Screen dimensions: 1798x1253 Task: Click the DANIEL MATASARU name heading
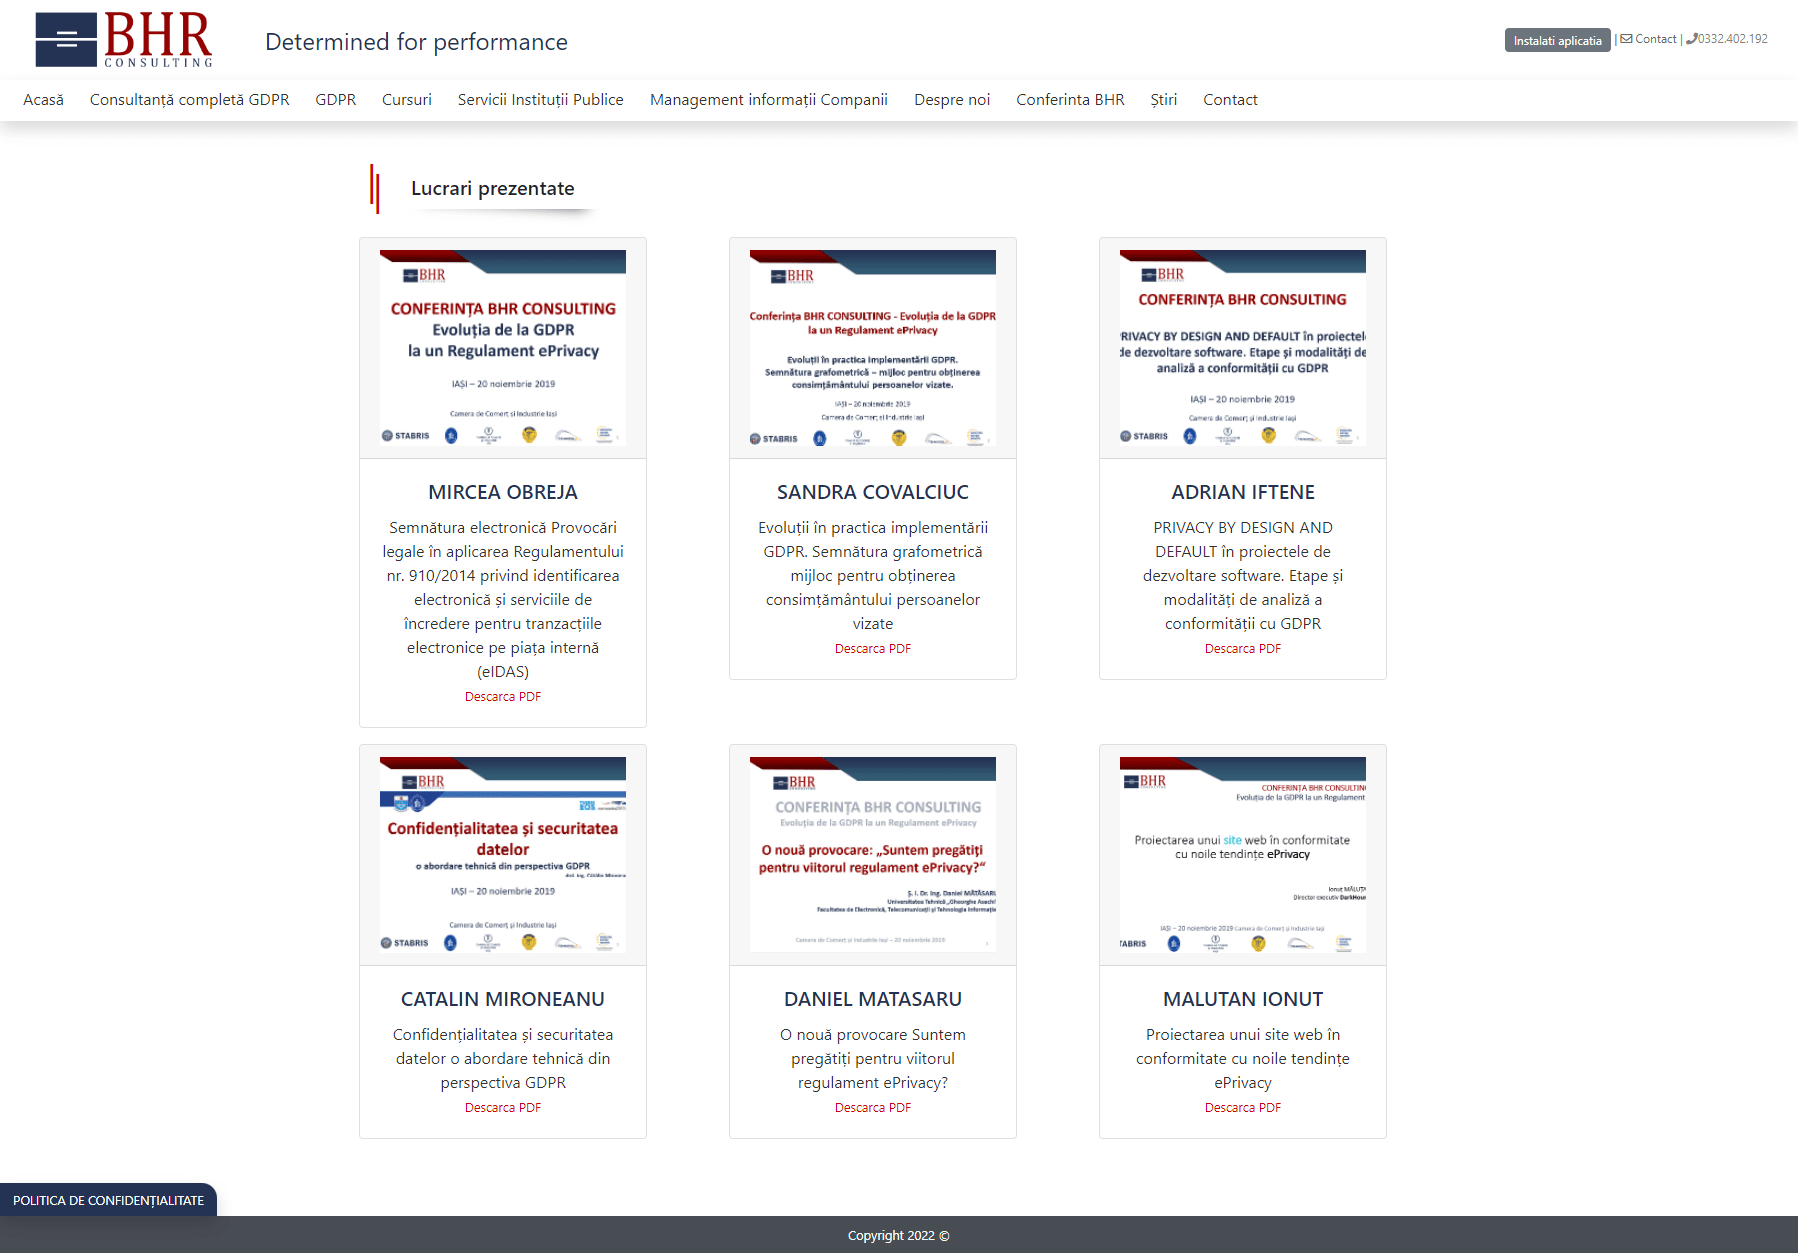point(873,999)
